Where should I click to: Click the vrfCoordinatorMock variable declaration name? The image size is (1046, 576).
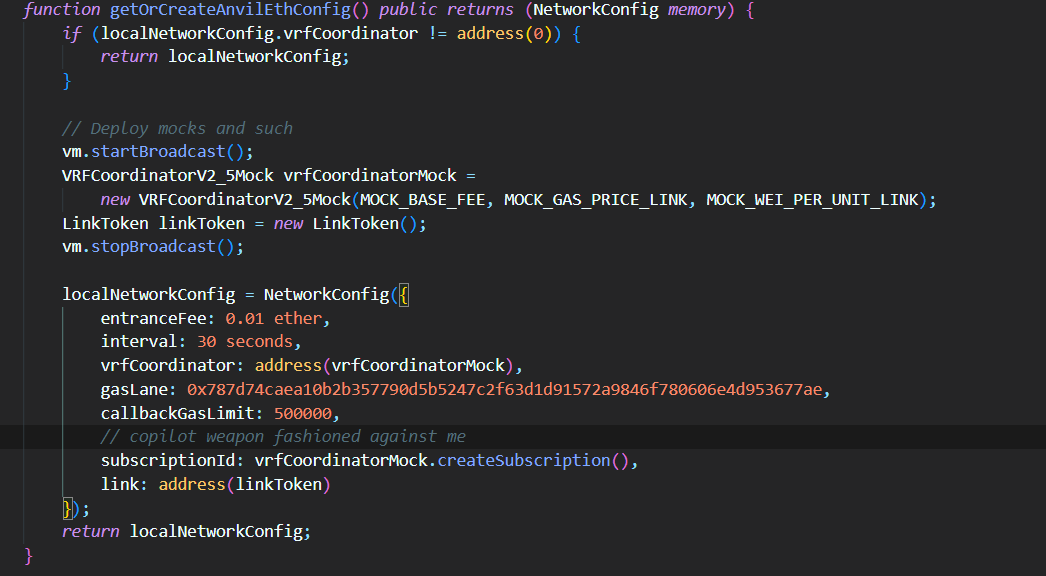pos(370,176)
